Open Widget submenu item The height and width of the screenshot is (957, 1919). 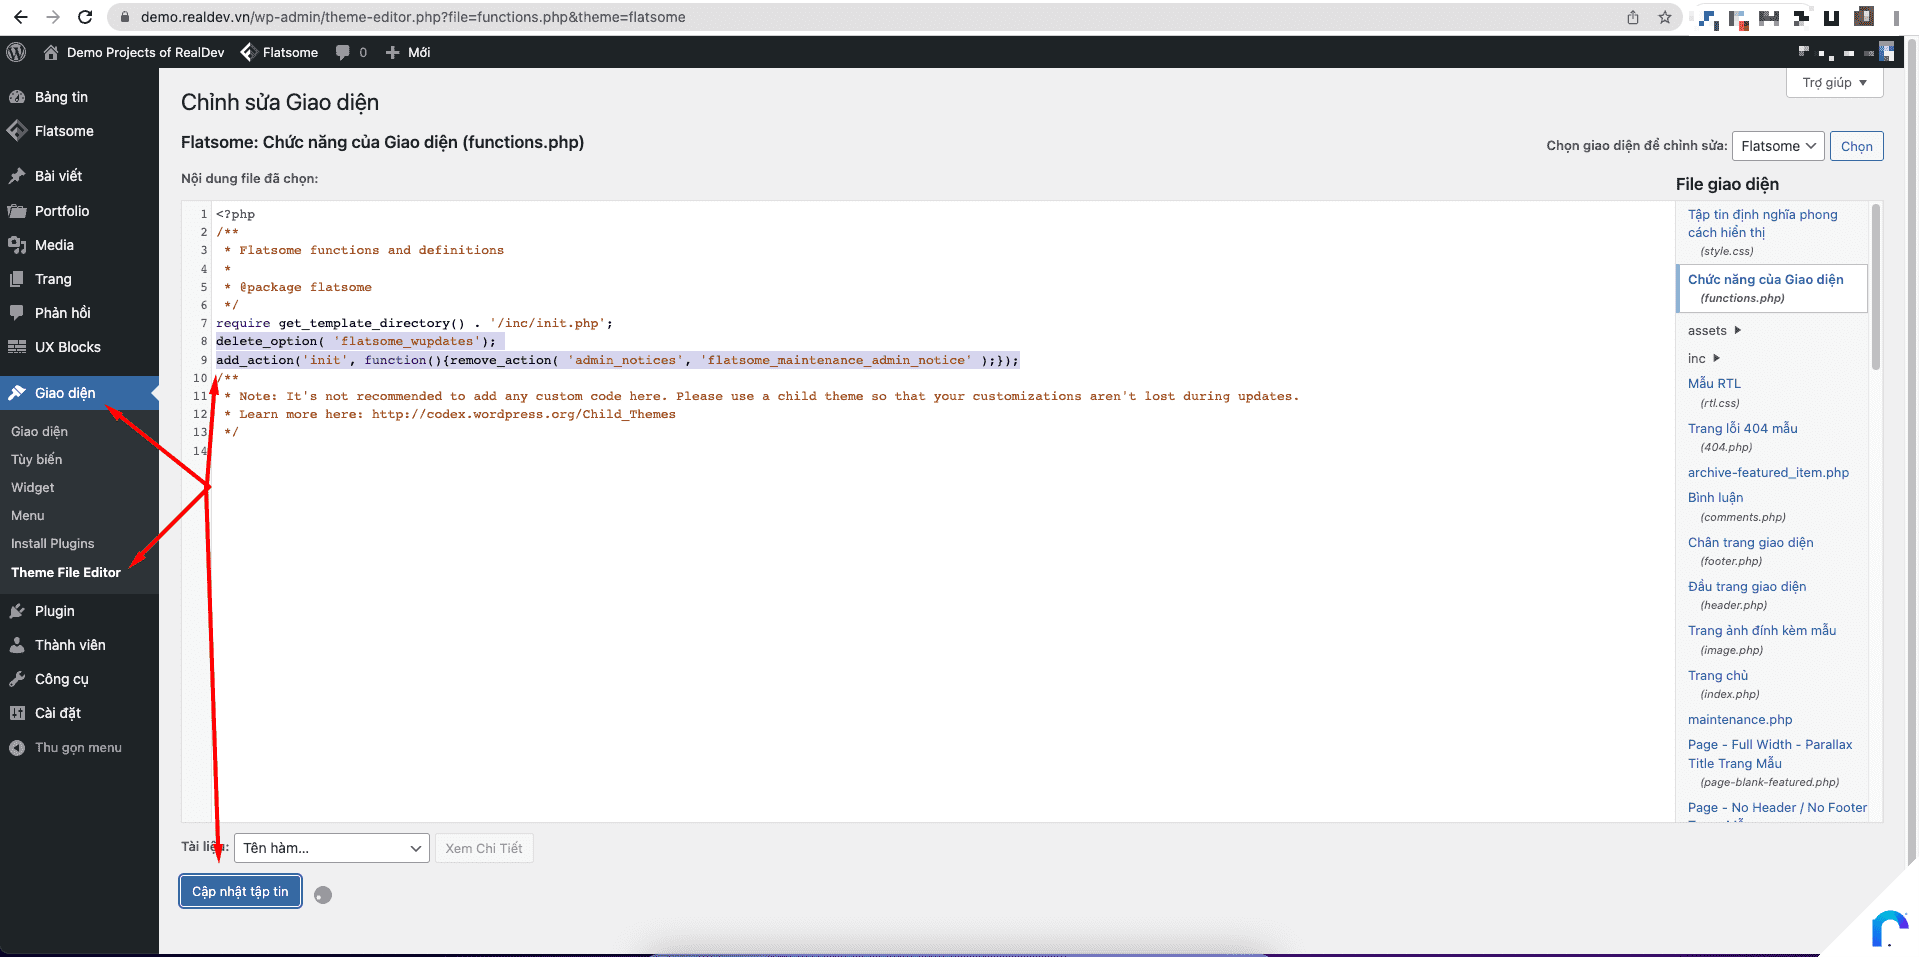(33, 487)
